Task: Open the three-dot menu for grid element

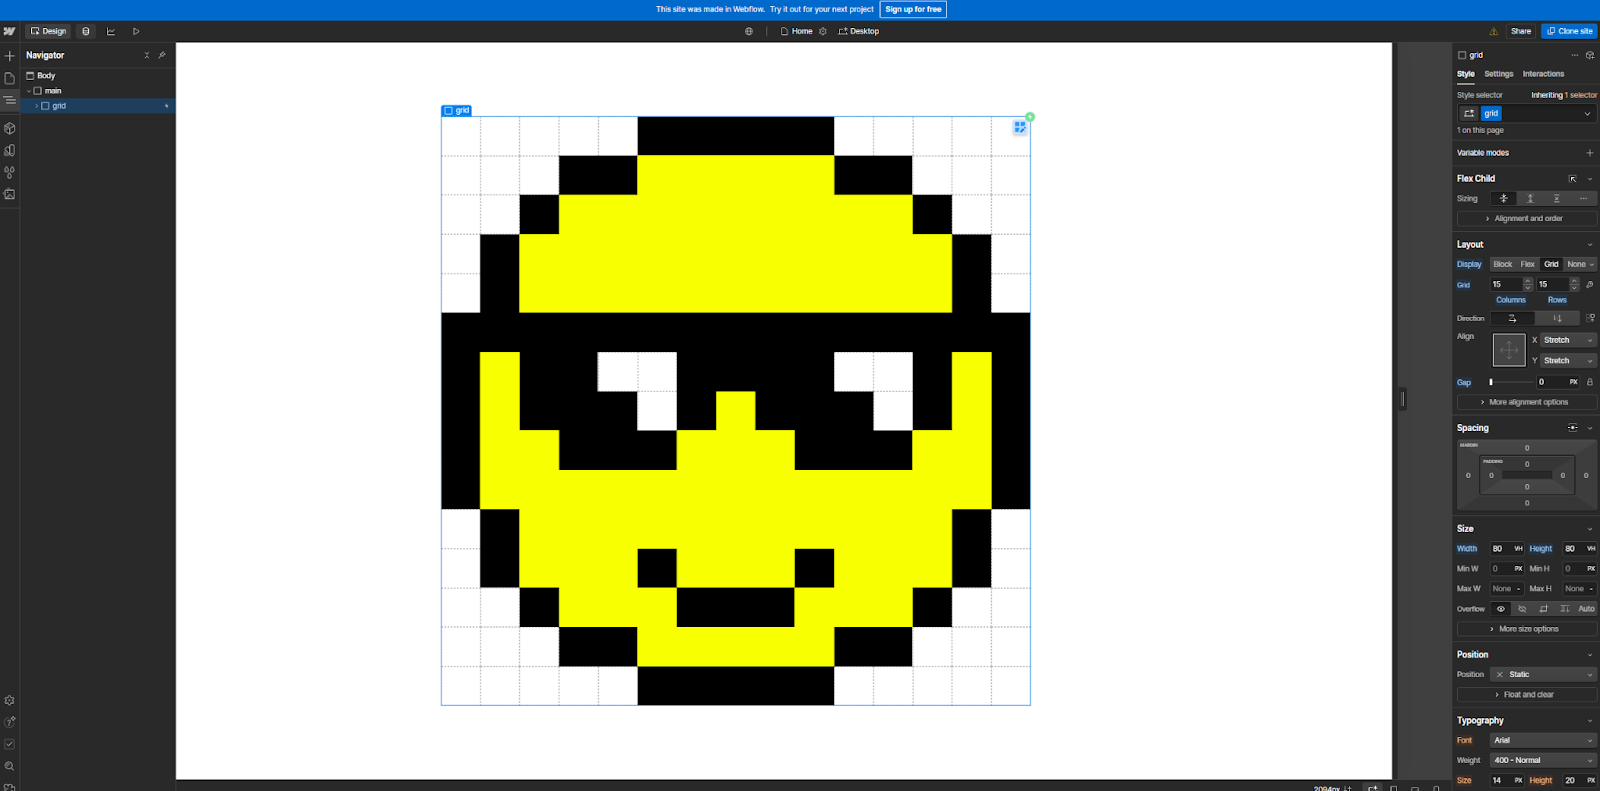Action: click(1575, 55)
